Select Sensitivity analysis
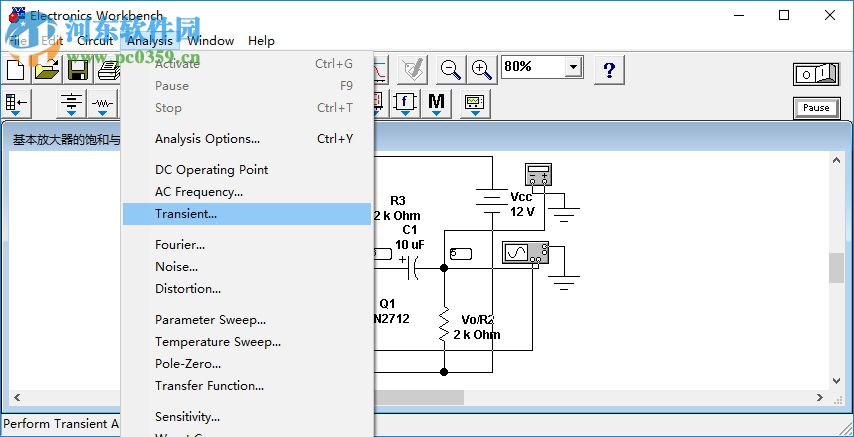The width and height of the screenshot is (854, 437). (247, 417)
